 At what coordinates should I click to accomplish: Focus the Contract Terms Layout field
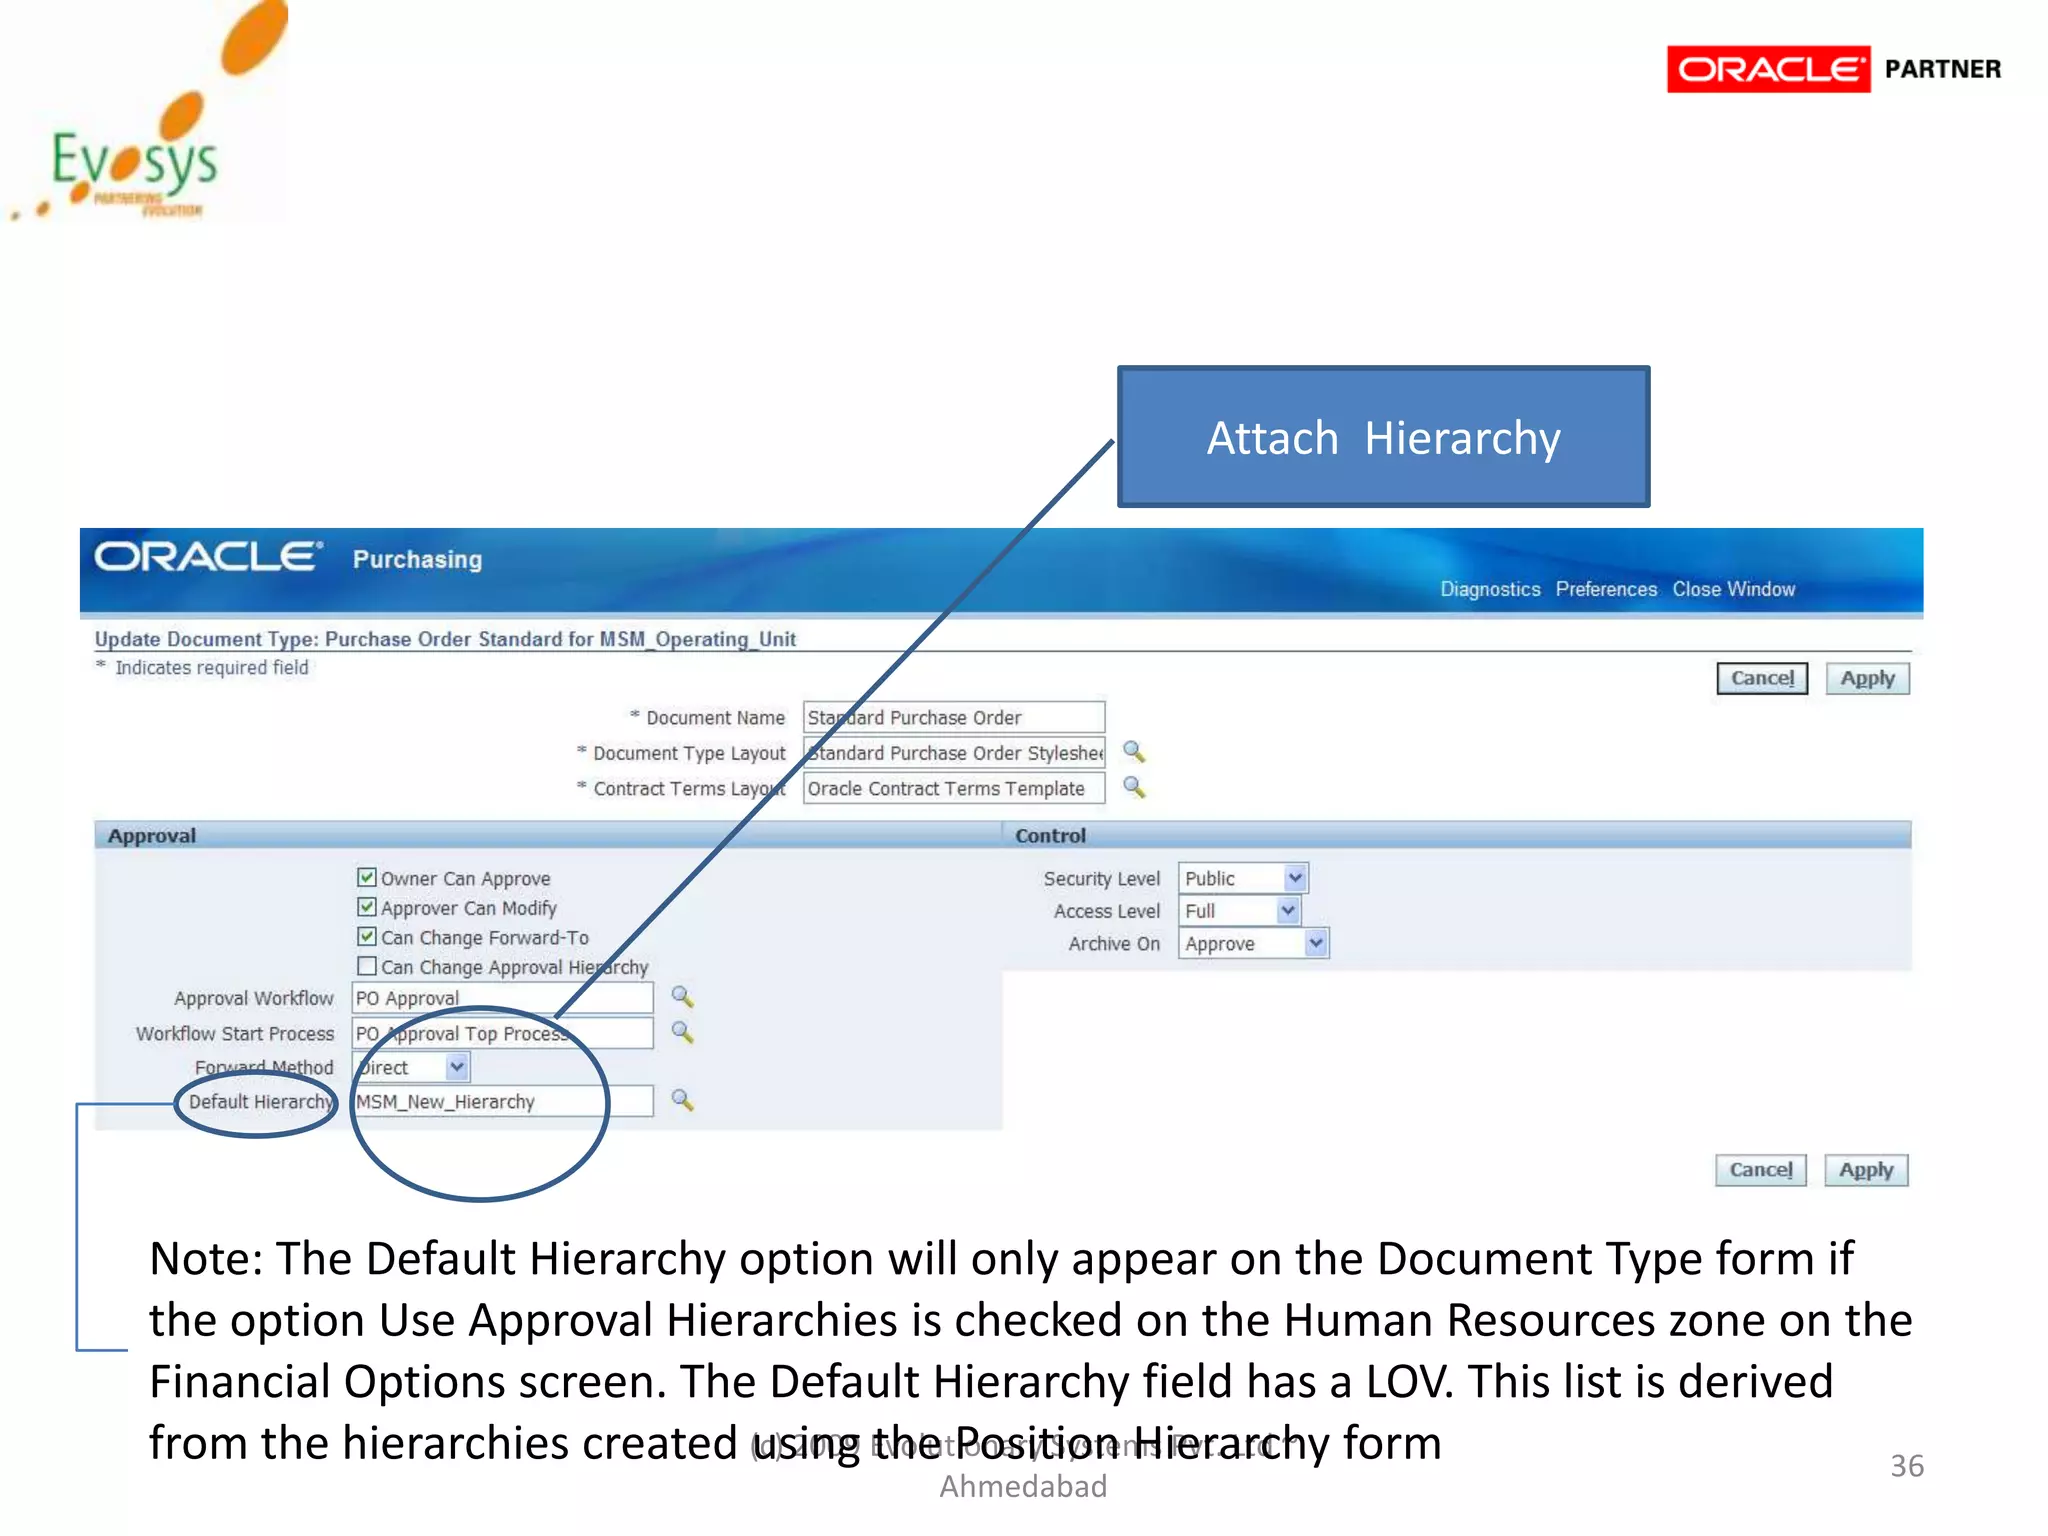954,788
